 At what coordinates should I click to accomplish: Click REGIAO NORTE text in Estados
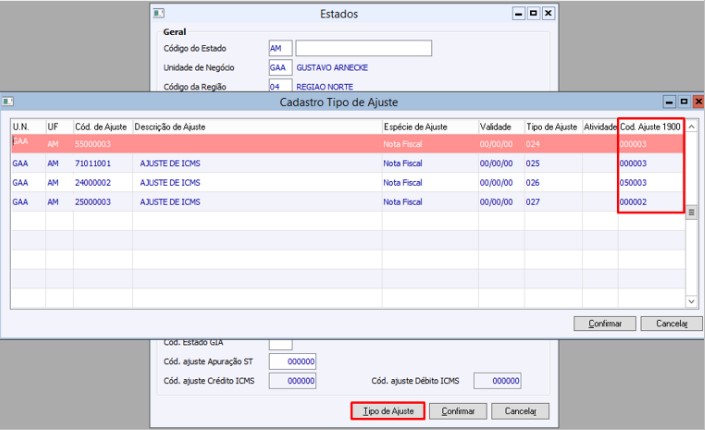point(325,87)
